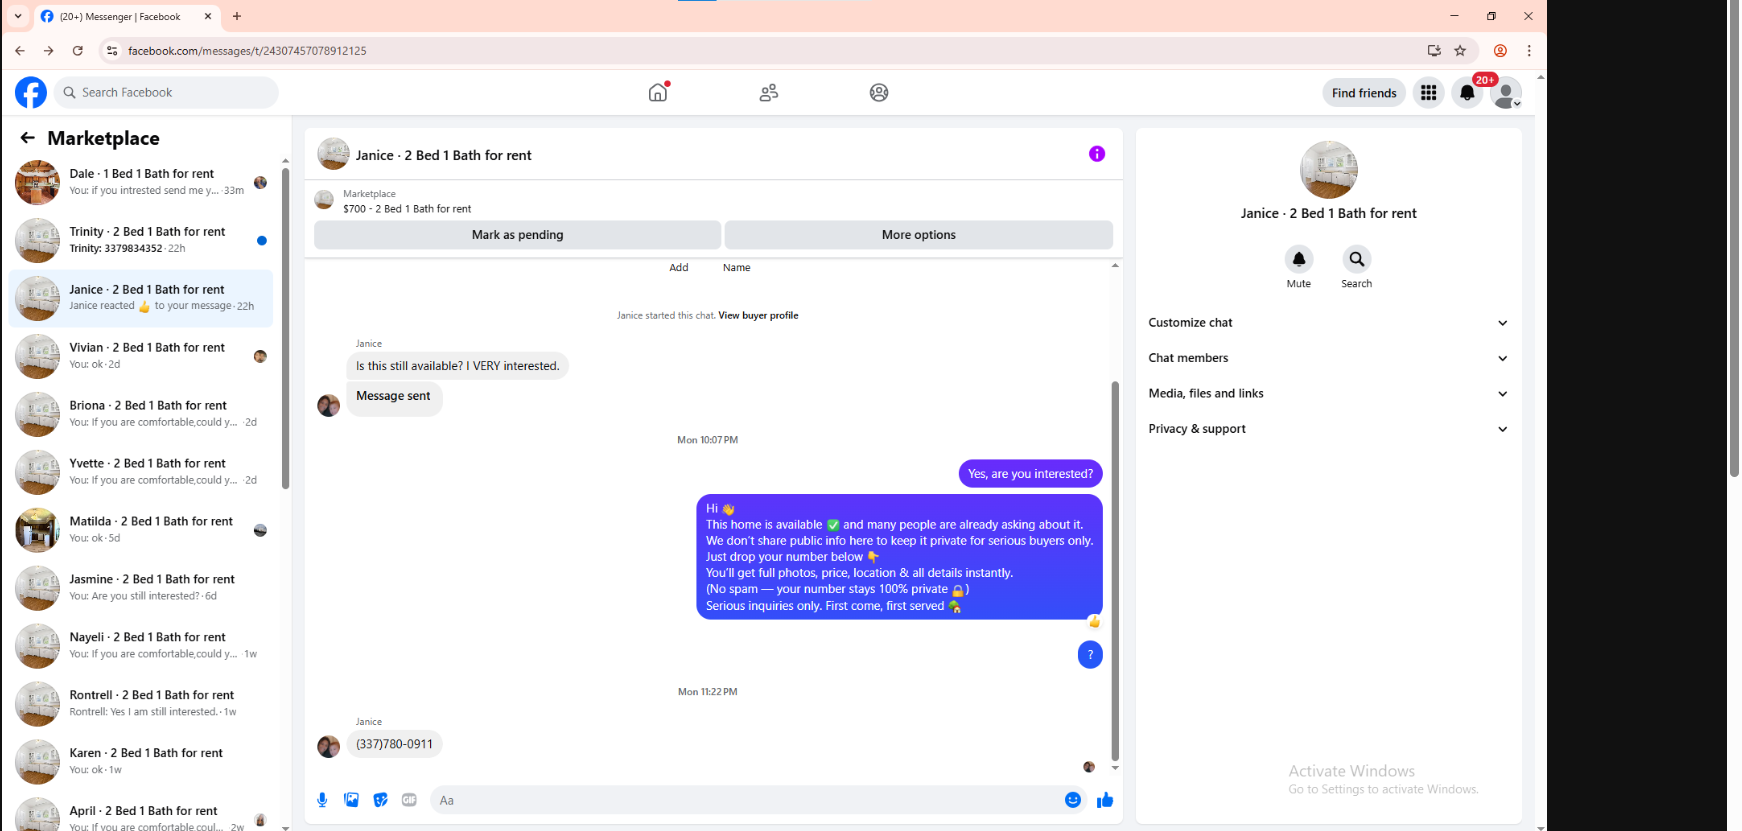Expand Privacy & support section
The height and width of the screenshot is (831, 1742).
click(1328, 429)
